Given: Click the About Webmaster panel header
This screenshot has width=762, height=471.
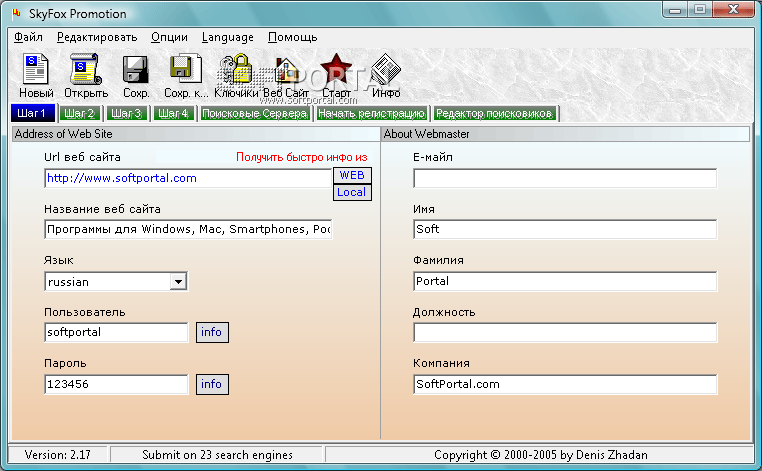Looking at the screenshot, I should pos(566,134).
